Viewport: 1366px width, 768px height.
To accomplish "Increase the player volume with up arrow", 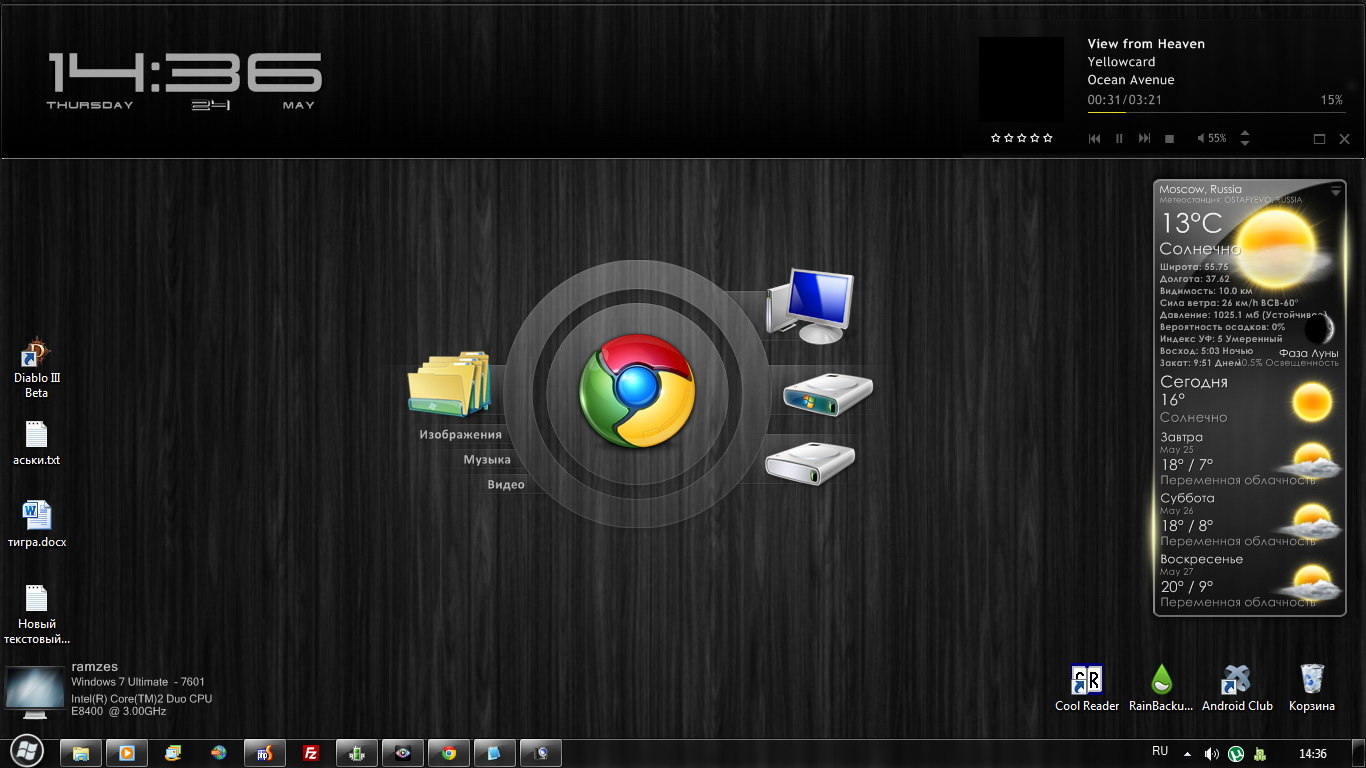I will tap(1245, 133).
